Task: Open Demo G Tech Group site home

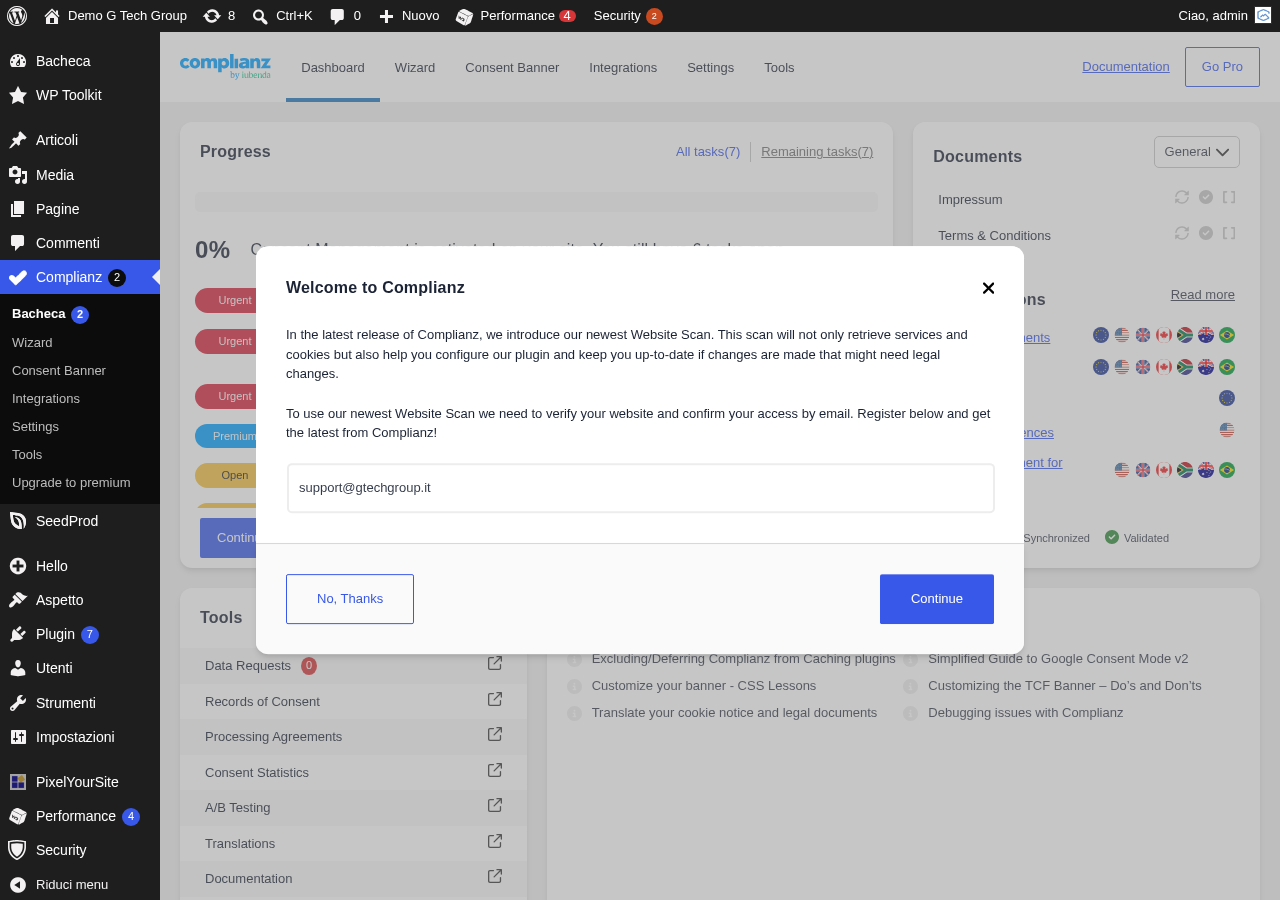Action: coord(116,16)
